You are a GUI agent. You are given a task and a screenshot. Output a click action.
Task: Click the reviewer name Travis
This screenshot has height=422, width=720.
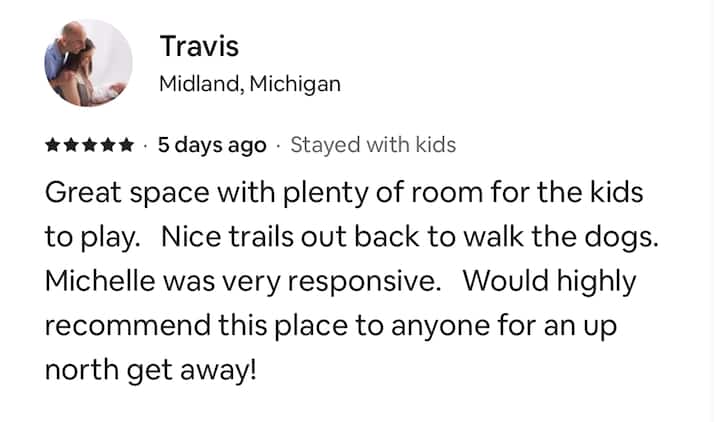(199, 46)
